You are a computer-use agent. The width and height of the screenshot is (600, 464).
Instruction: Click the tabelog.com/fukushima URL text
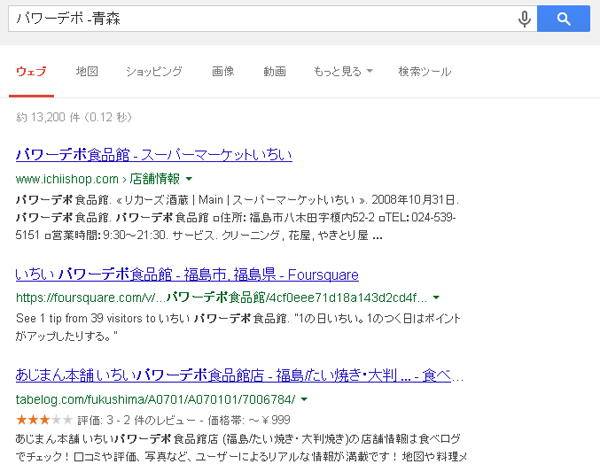tap(155, 399)
